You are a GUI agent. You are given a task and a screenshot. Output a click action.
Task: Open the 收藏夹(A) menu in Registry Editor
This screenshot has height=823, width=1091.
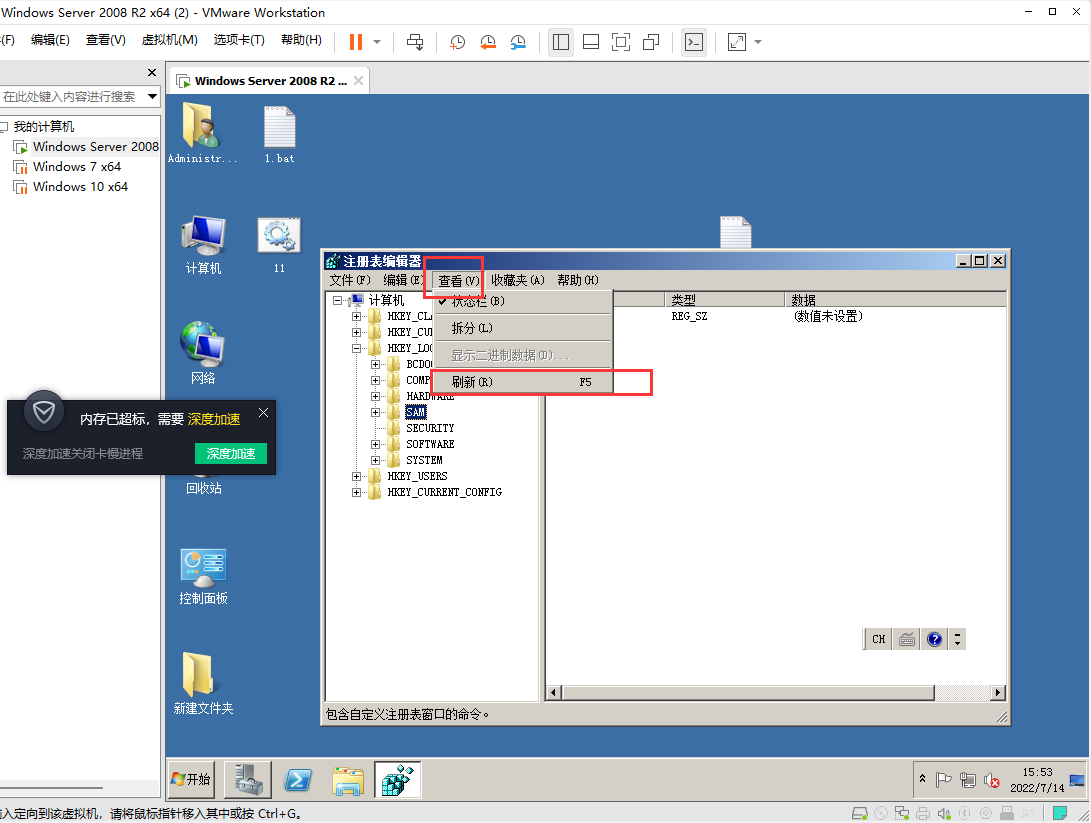point(518,280)
